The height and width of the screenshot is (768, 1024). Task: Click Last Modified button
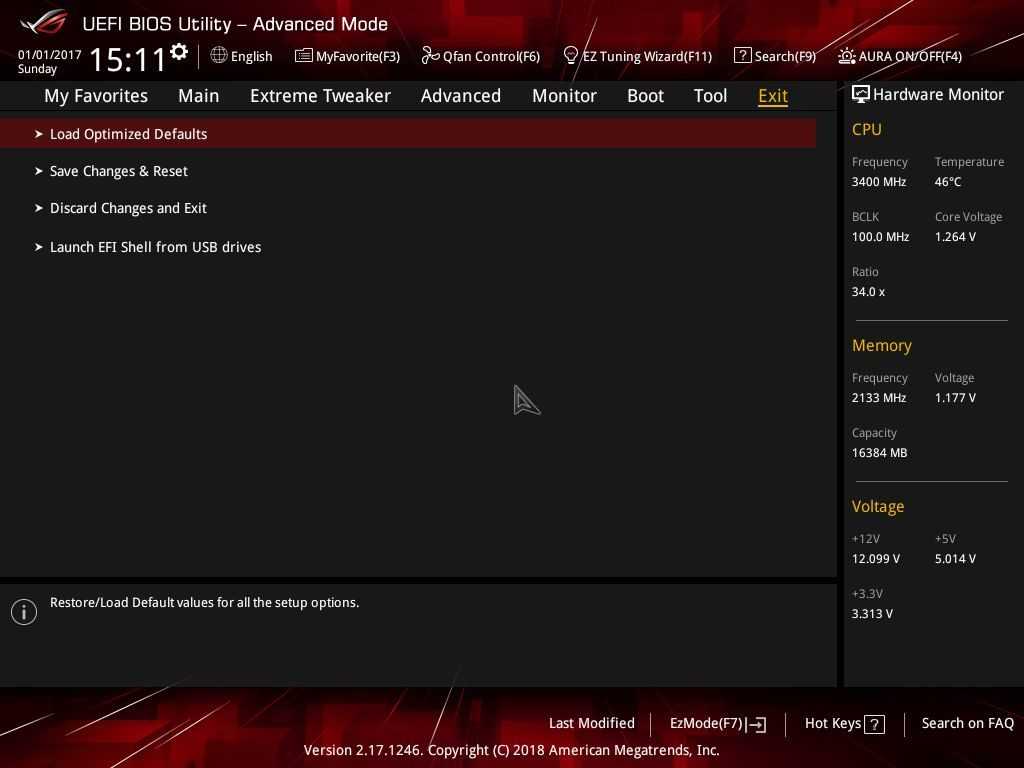591,724
